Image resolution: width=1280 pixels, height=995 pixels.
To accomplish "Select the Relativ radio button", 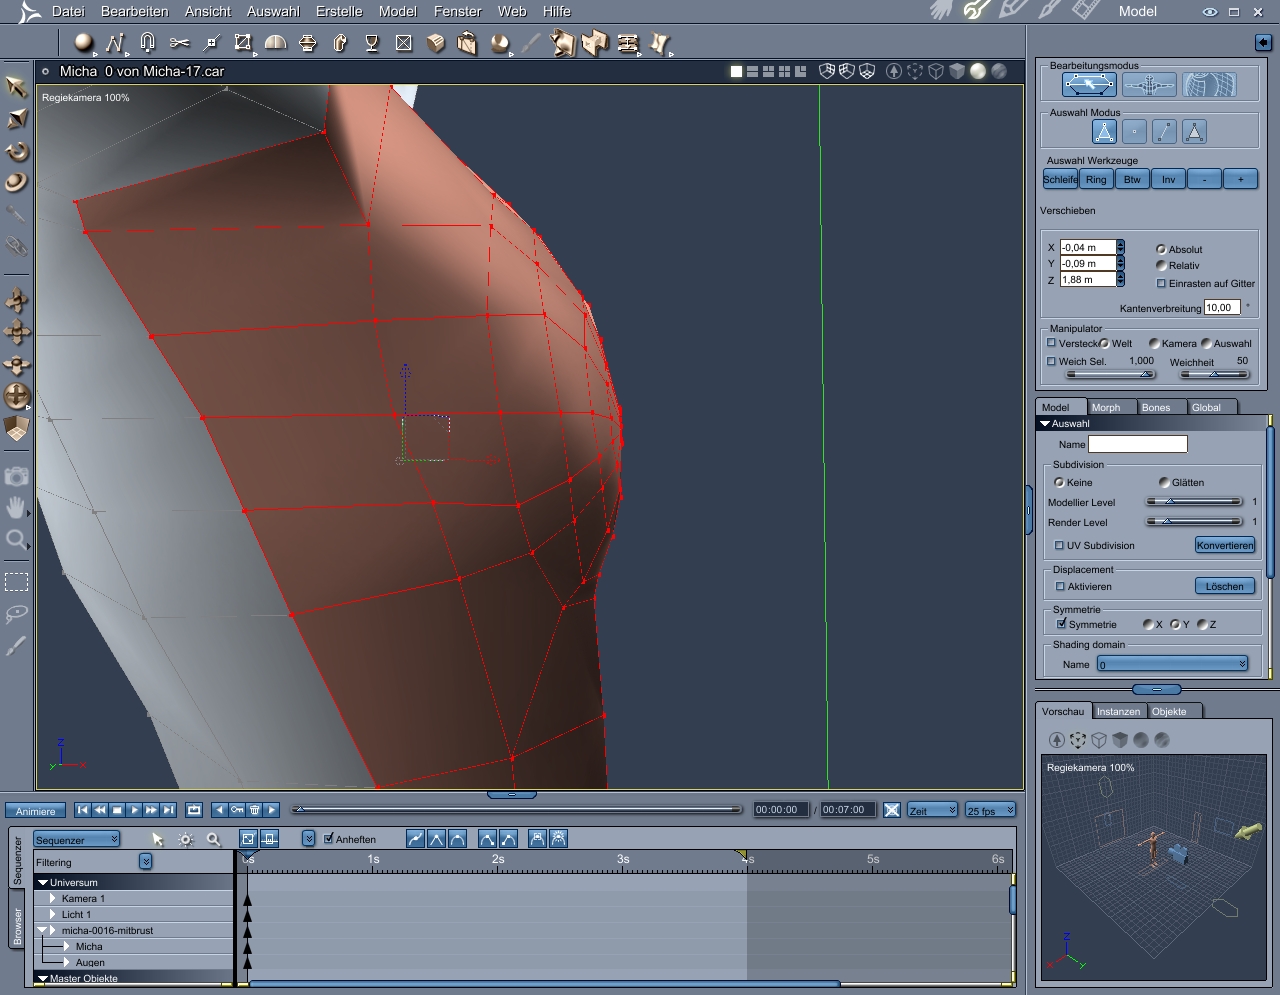I will 1161,266.
